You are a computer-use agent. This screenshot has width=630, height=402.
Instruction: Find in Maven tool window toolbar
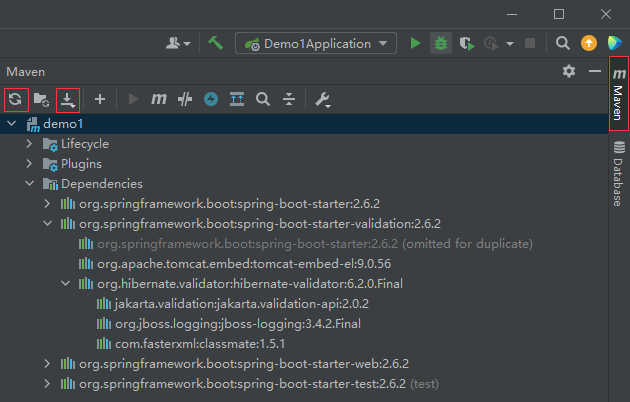[263, 99]
